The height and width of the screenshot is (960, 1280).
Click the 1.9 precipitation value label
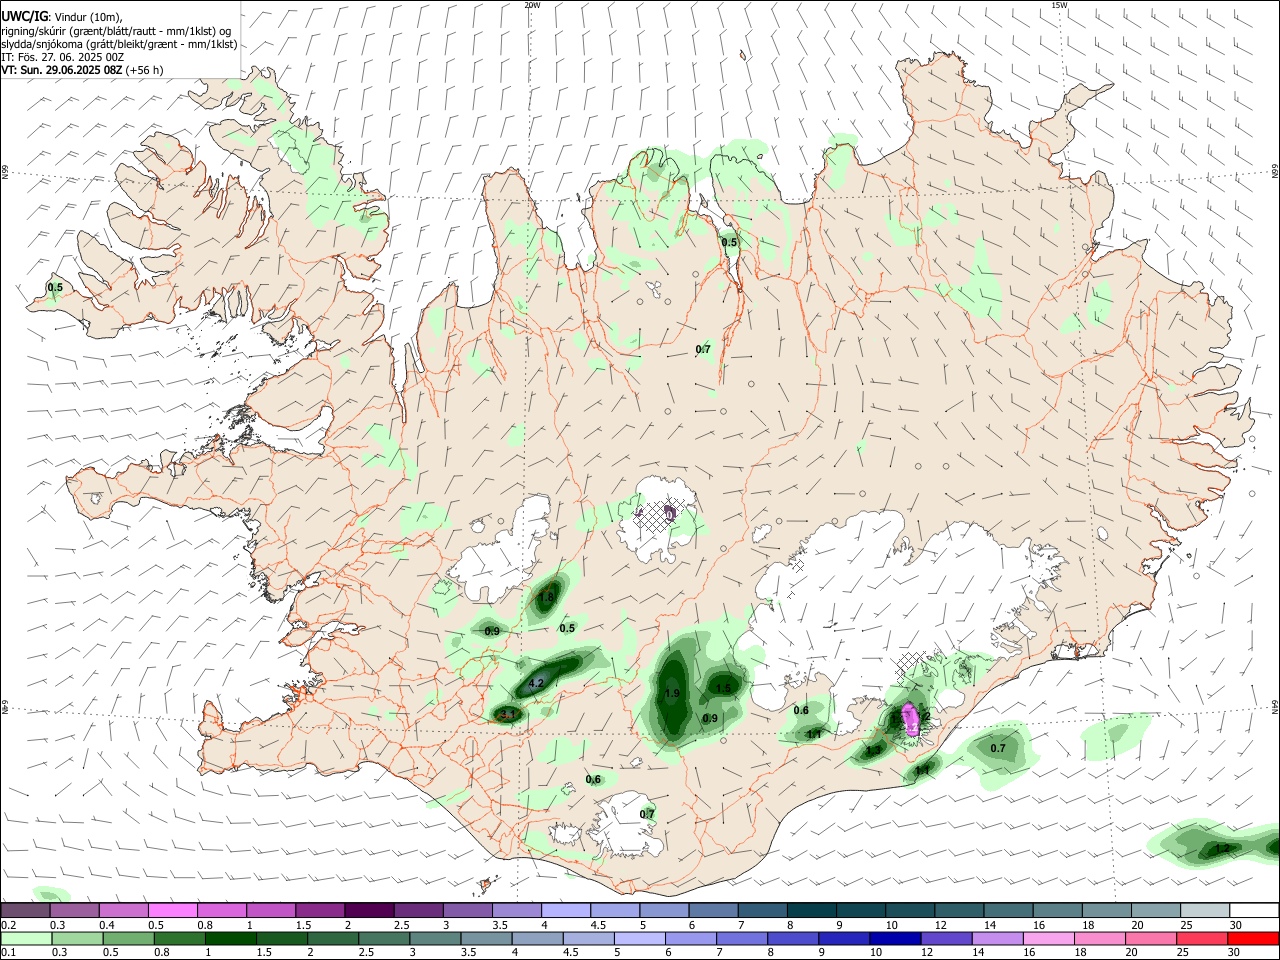(x=672, y=693)
